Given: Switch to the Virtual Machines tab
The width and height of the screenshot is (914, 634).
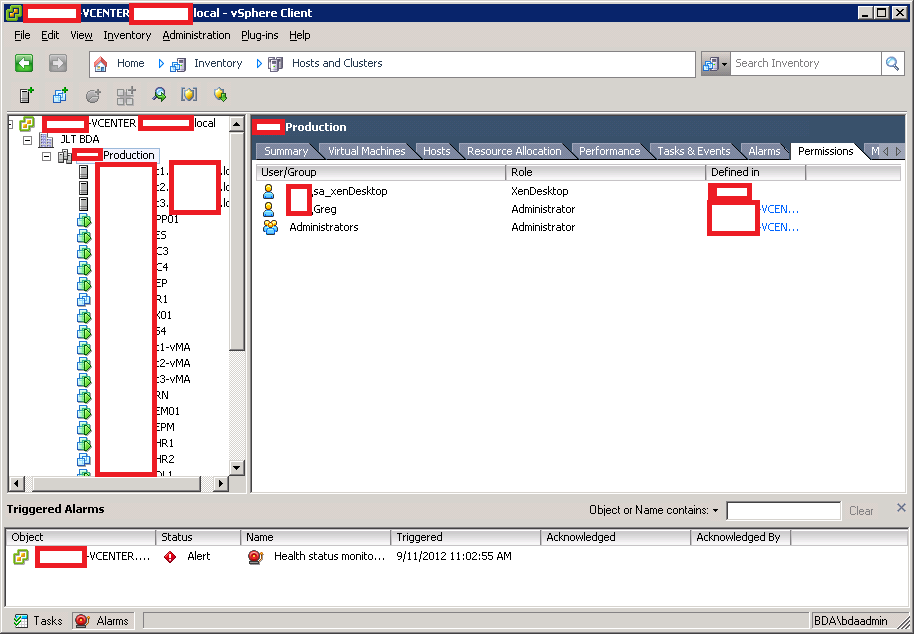Looking at the screenshot, I should 367,151.
